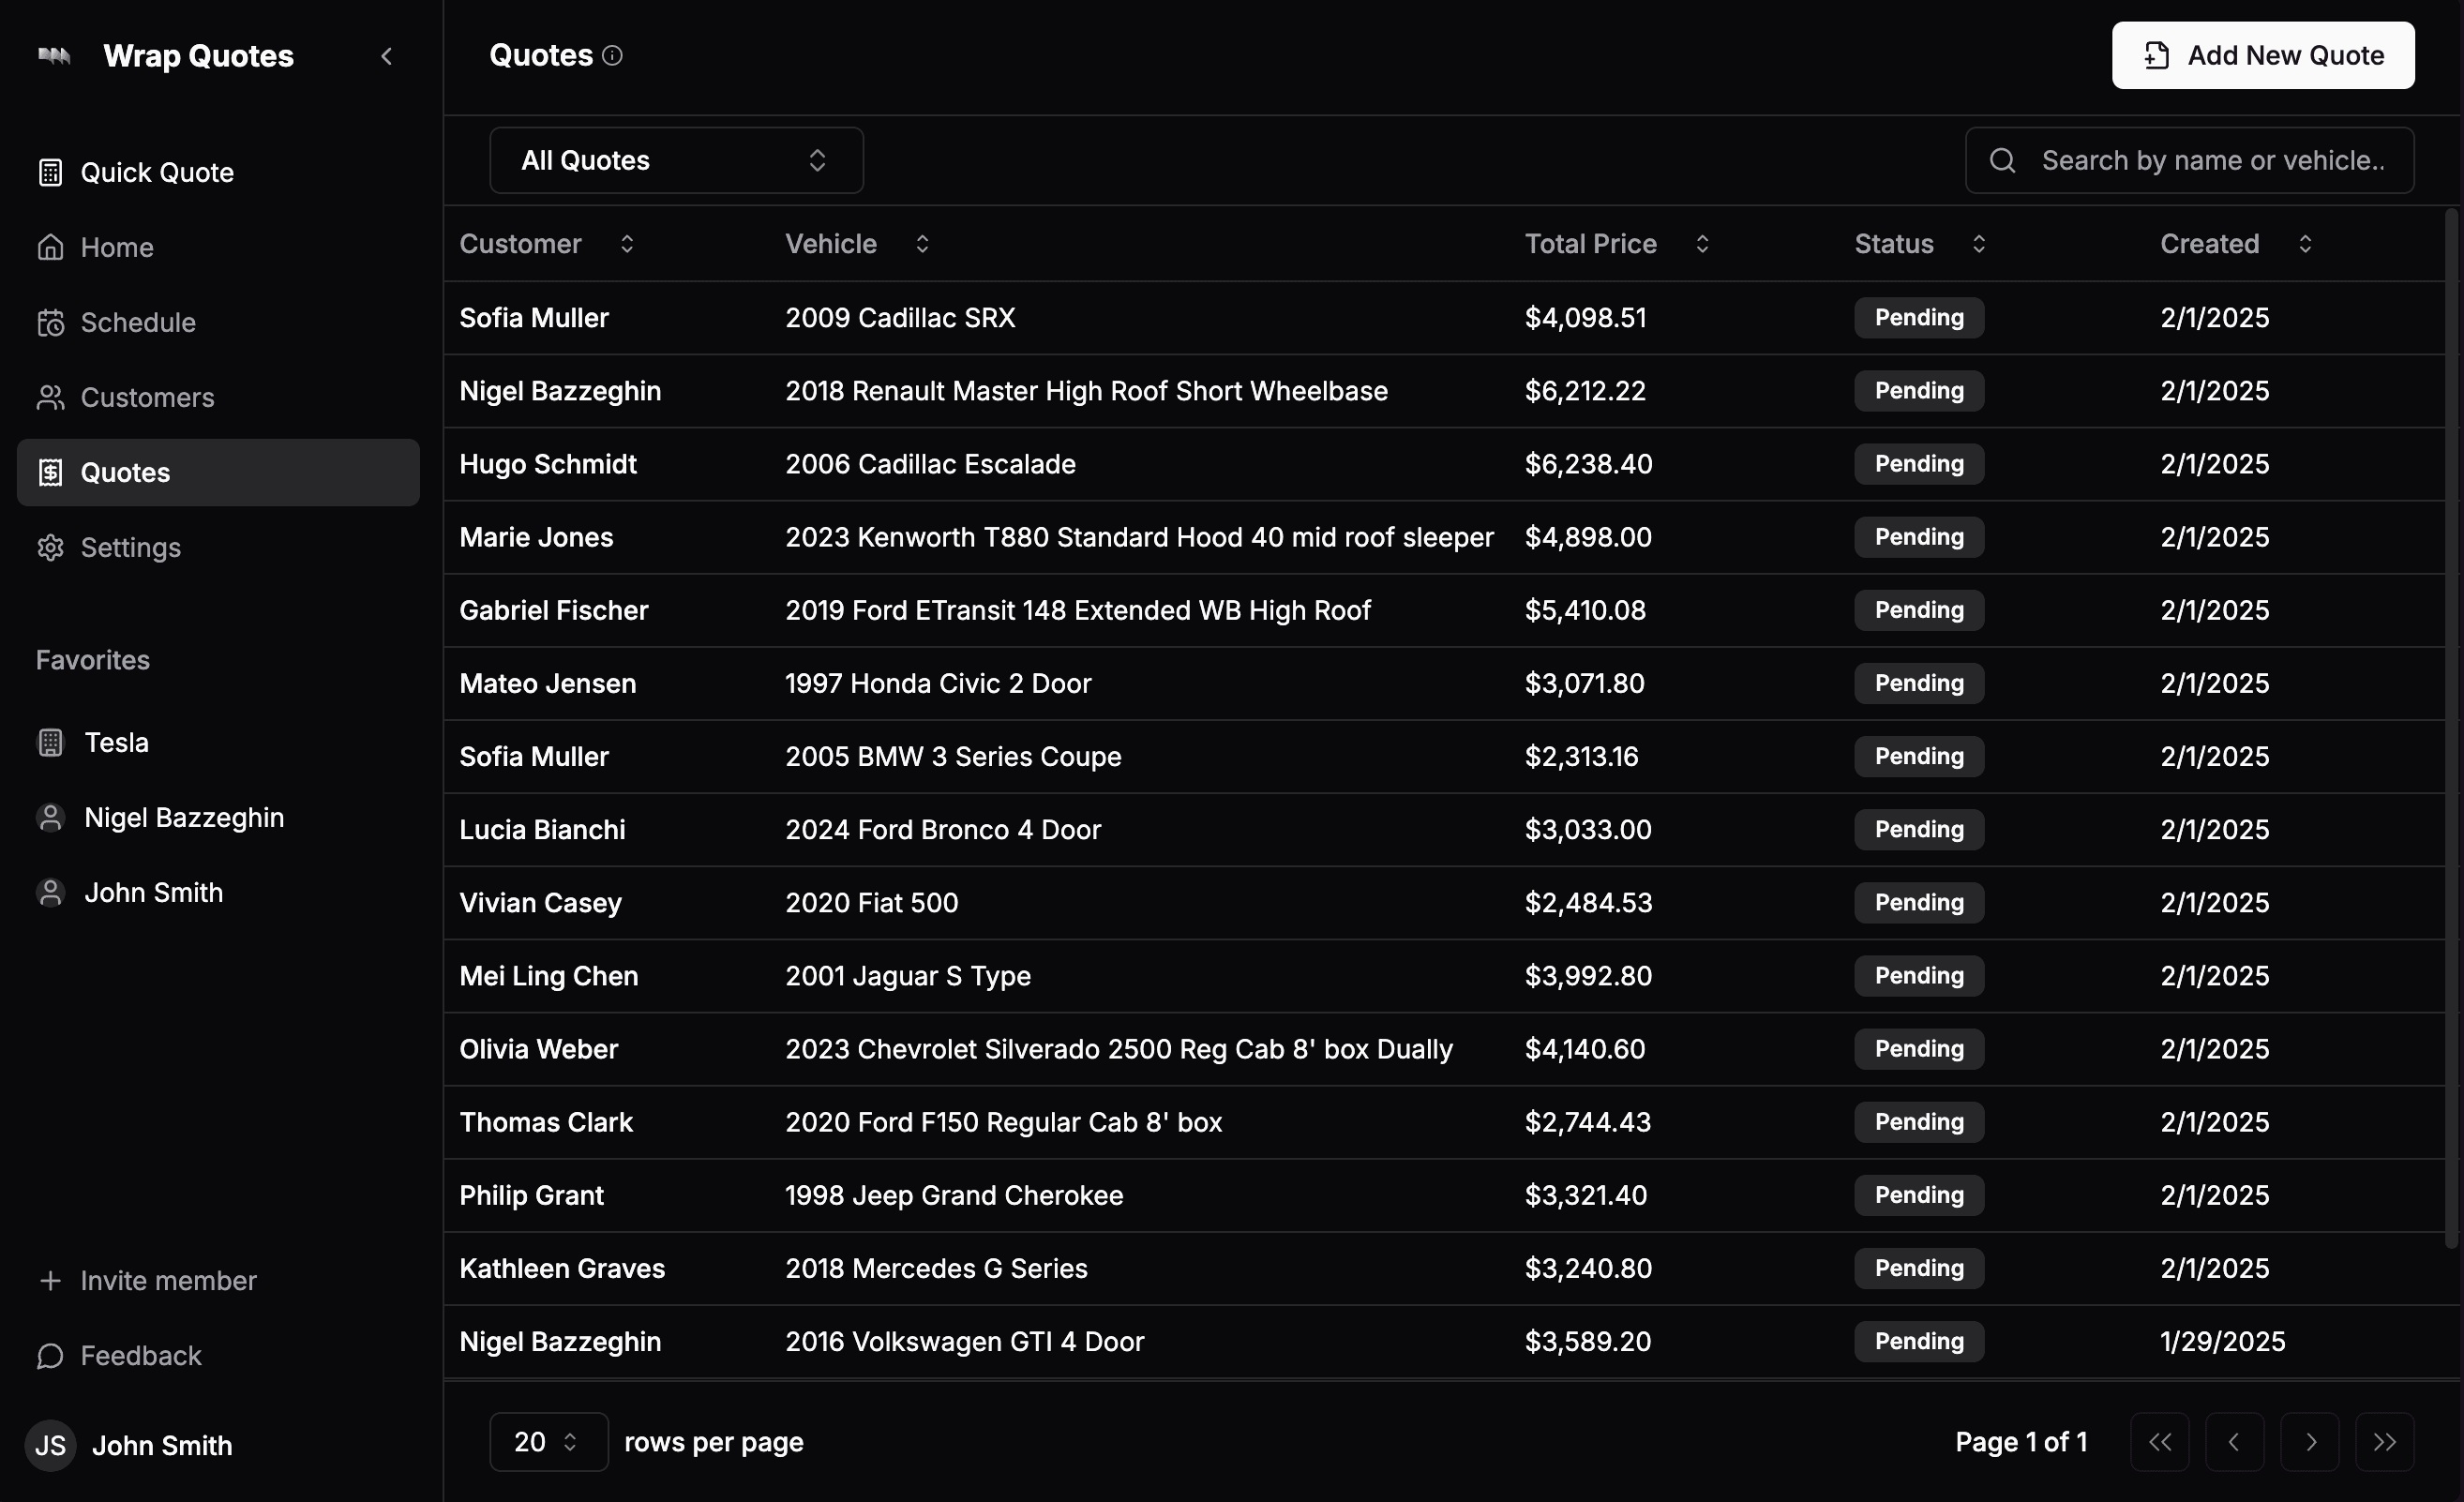Click the search magnifier icon
The height and width of the screenshot is (1502, 2464).
tap(2002, 160)
